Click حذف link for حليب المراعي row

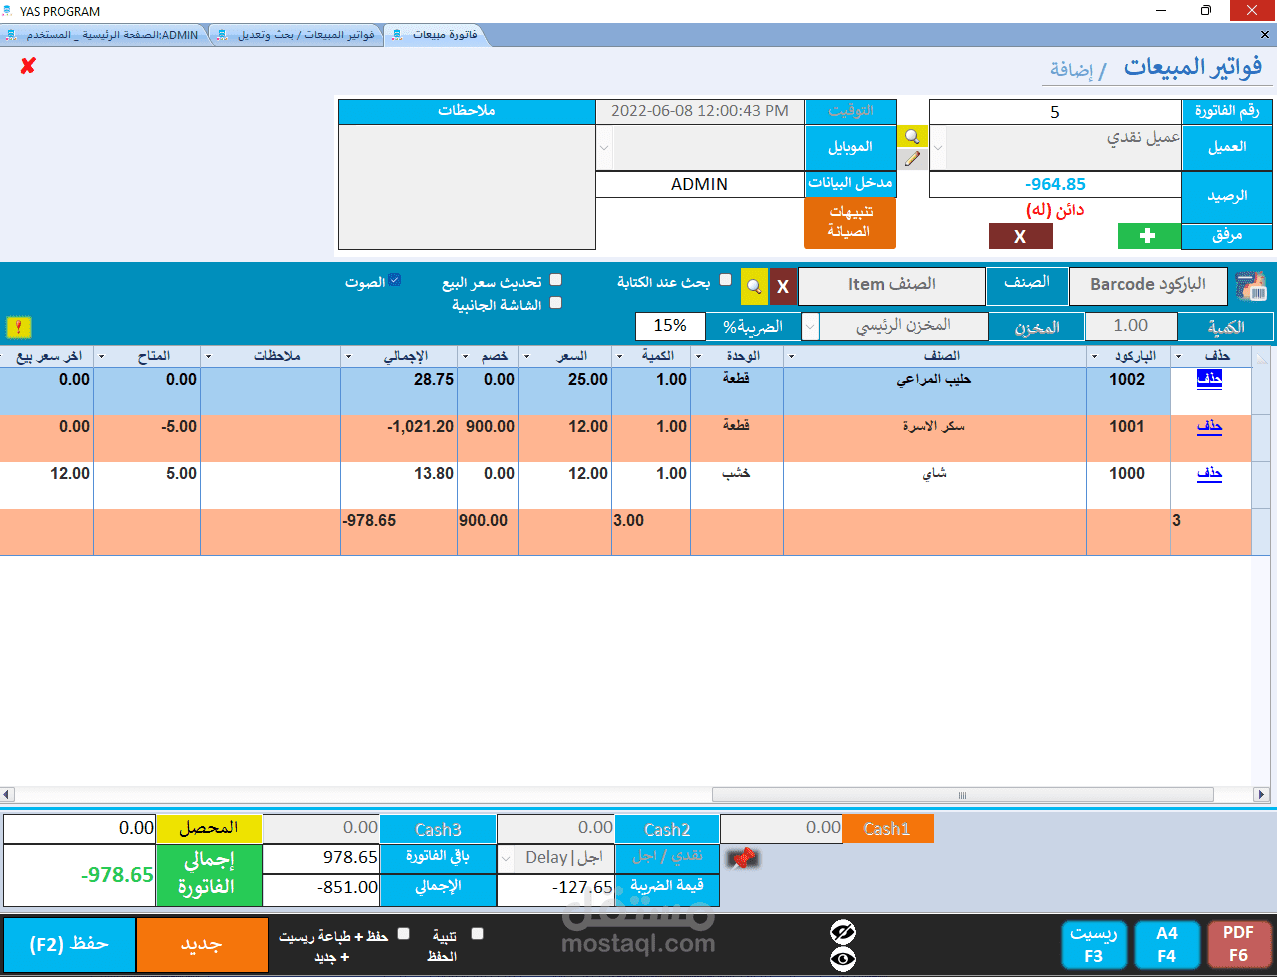1209,379
